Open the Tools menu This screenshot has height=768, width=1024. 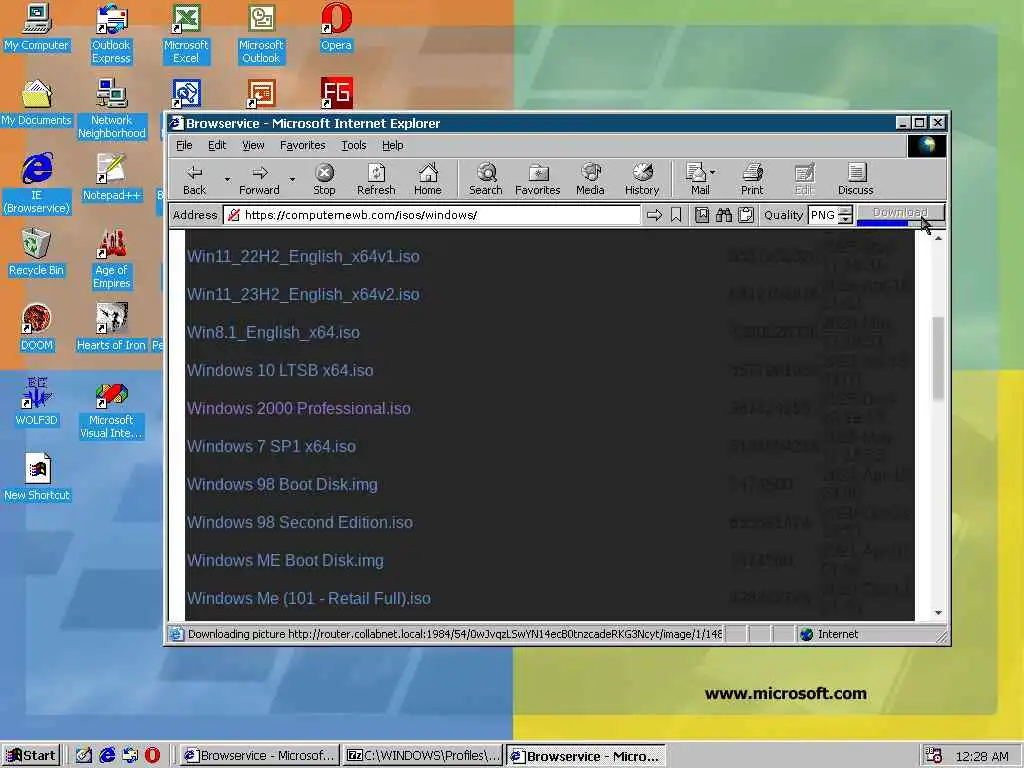[x=353, y=145]
